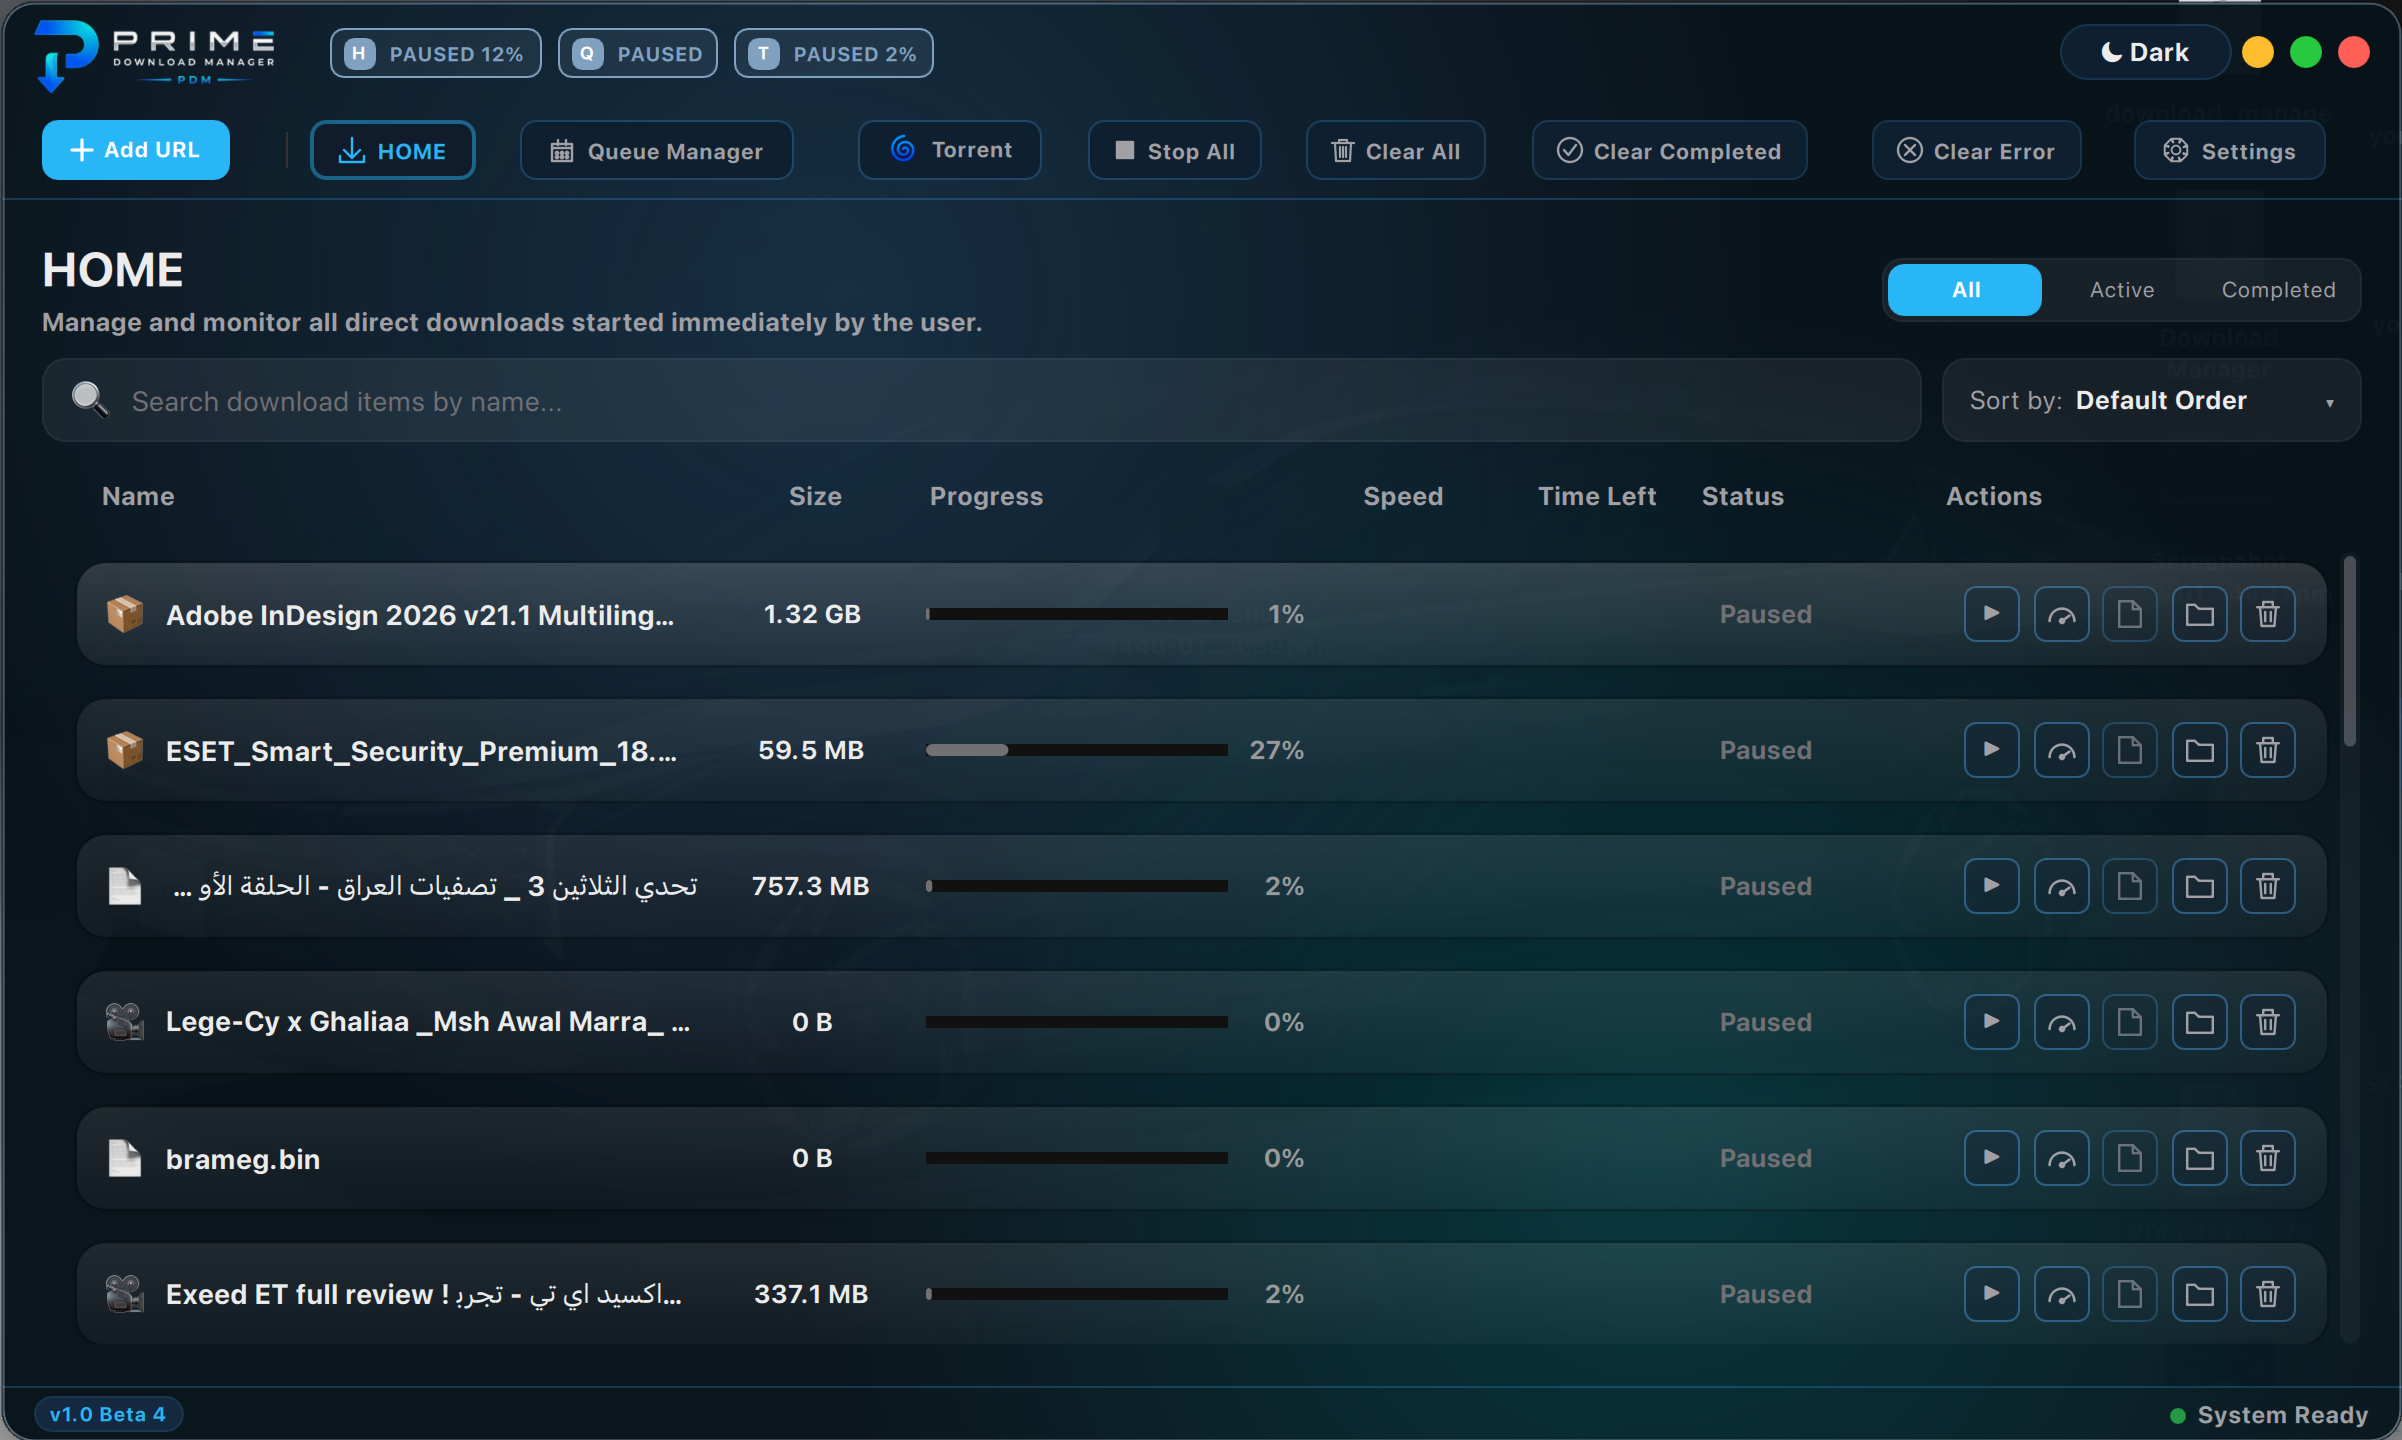Open file icon in ESET_Smart_Security row
2402x1440 pixels.
[2130, 750]
